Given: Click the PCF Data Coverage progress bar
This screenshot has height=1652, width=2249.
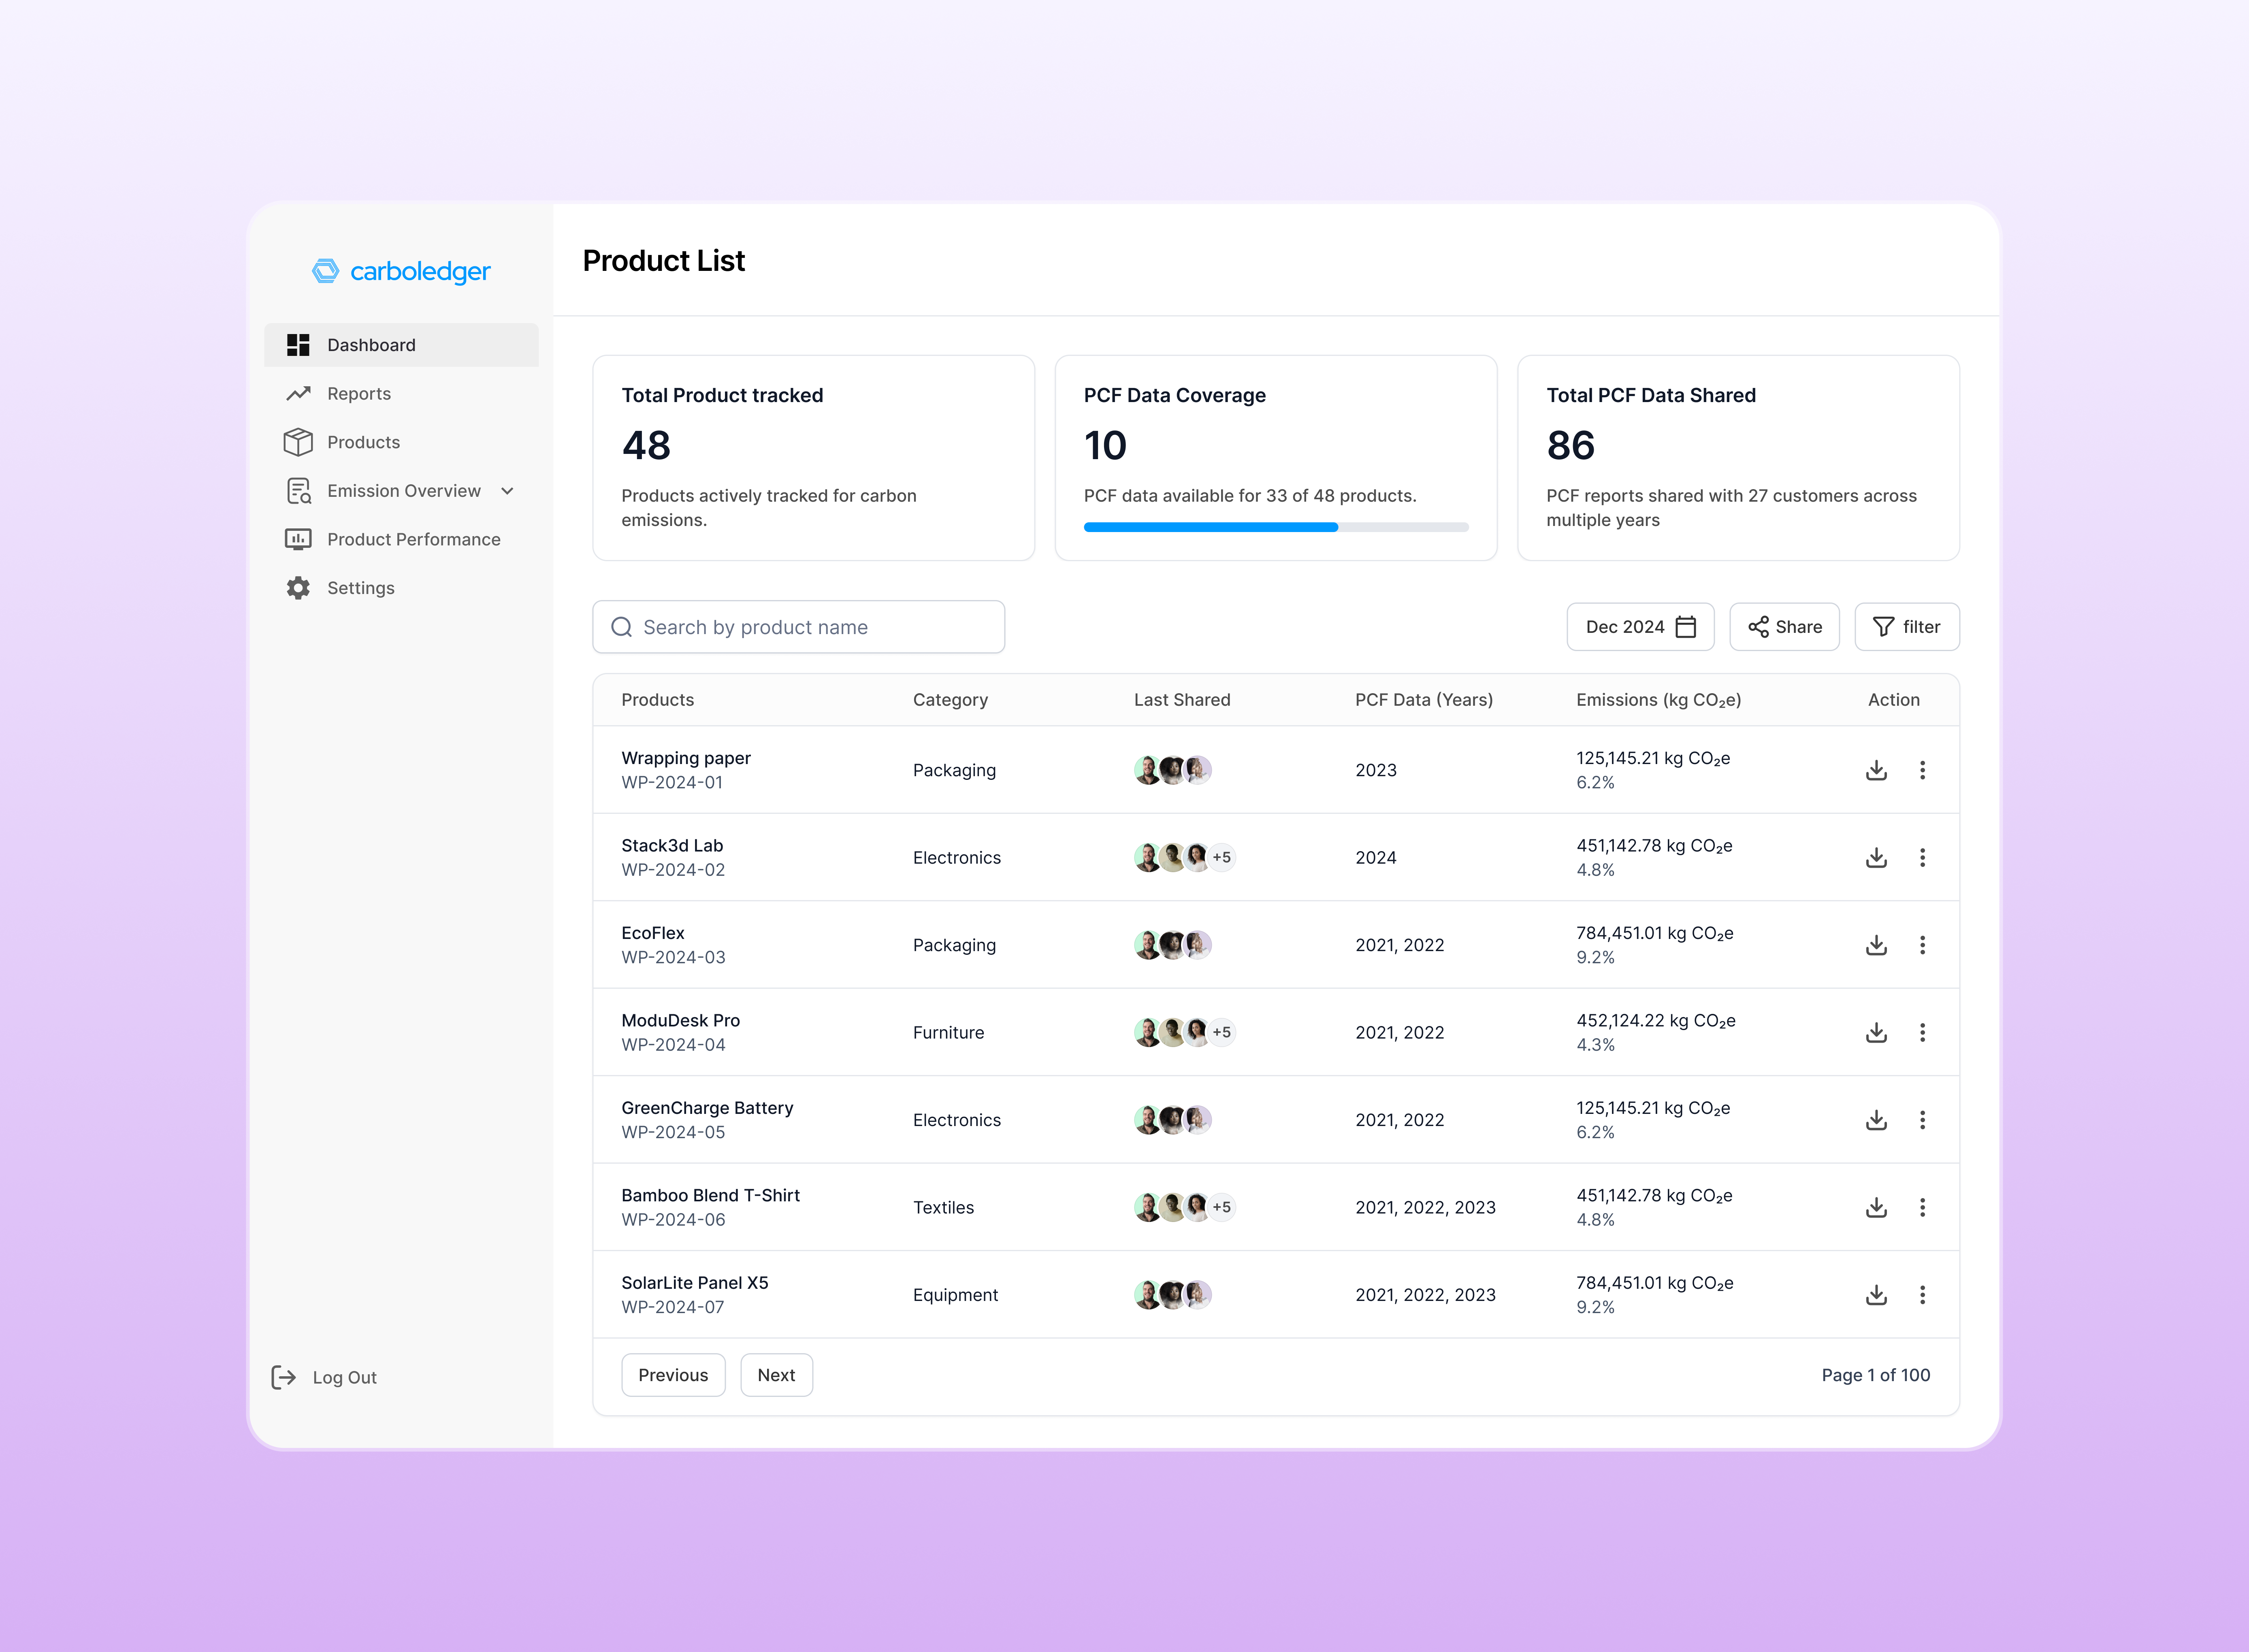Looking at the screenshot, I should tap(1276, 527).
